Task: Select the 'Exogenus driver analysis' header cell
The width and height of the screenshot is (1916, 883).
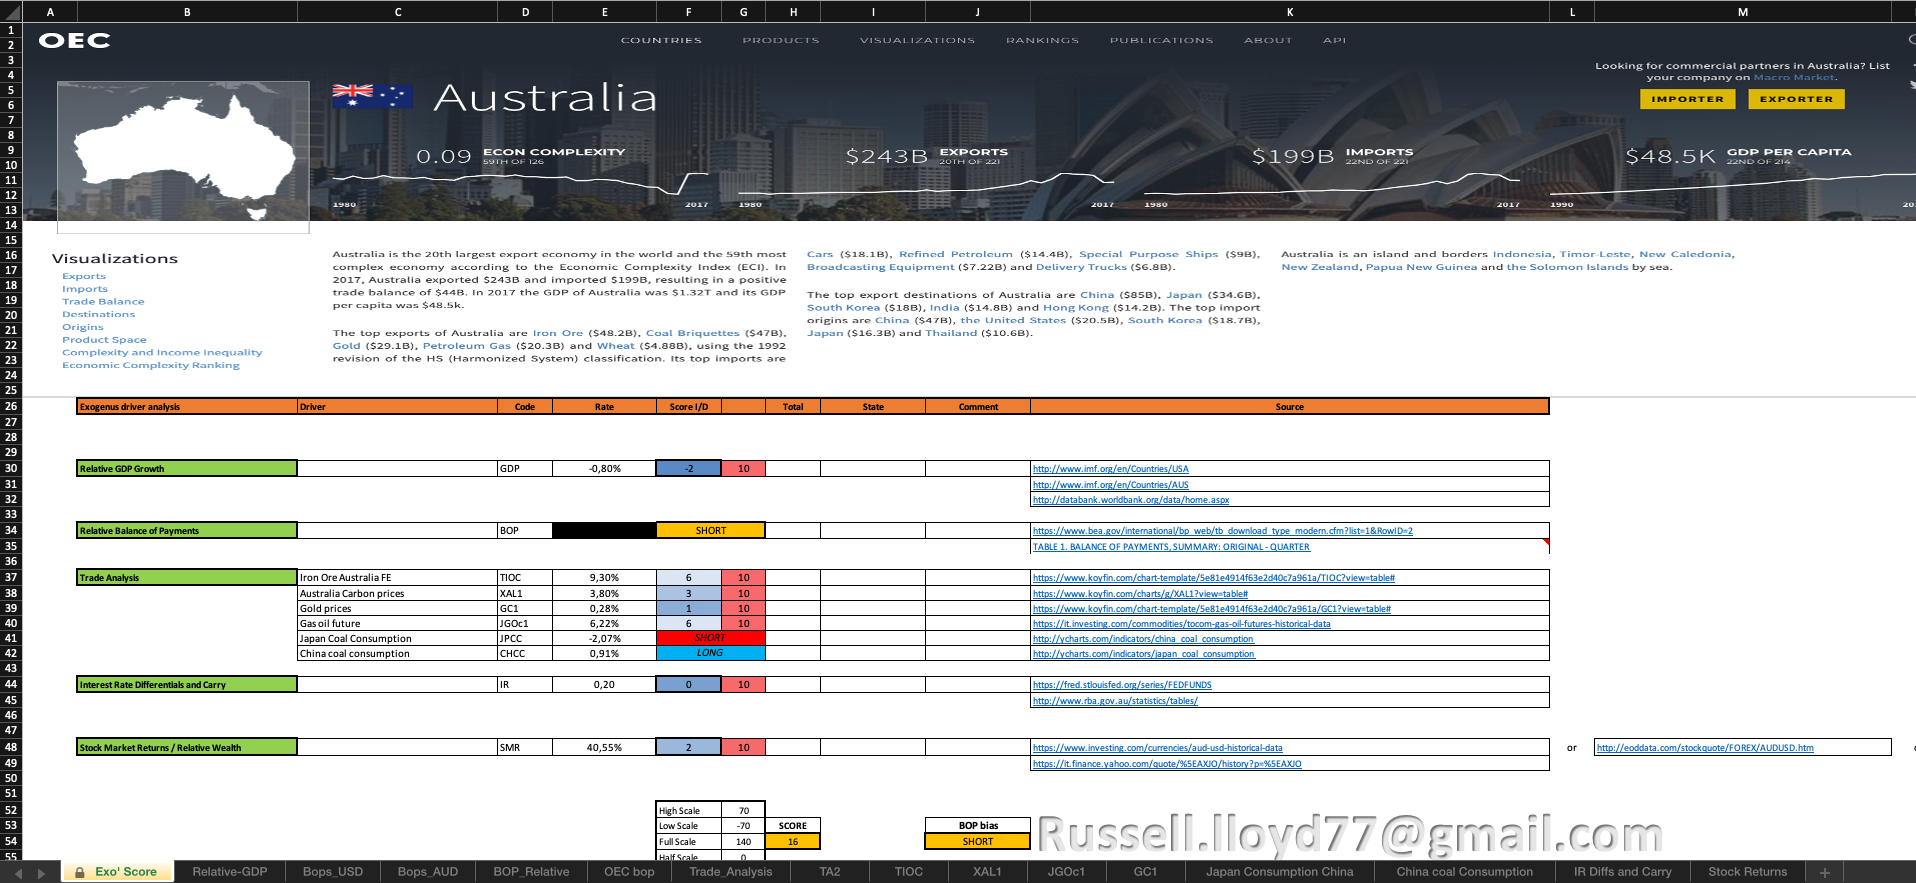Action: [x=187, y=406]
